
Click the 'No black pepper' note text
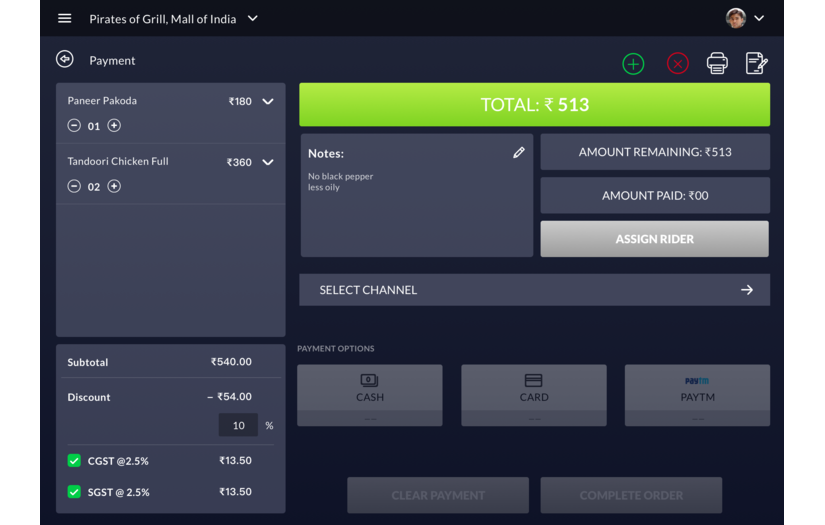pyautogui.click(x=340, y=176)
